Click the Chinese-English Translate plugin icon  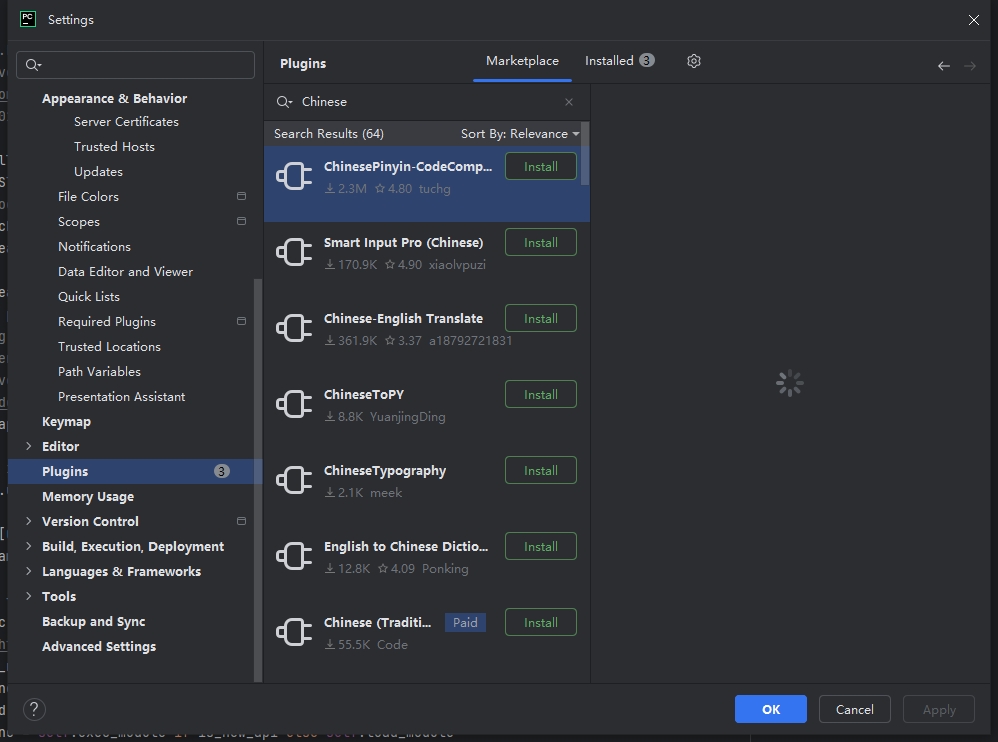coord(294,328)
